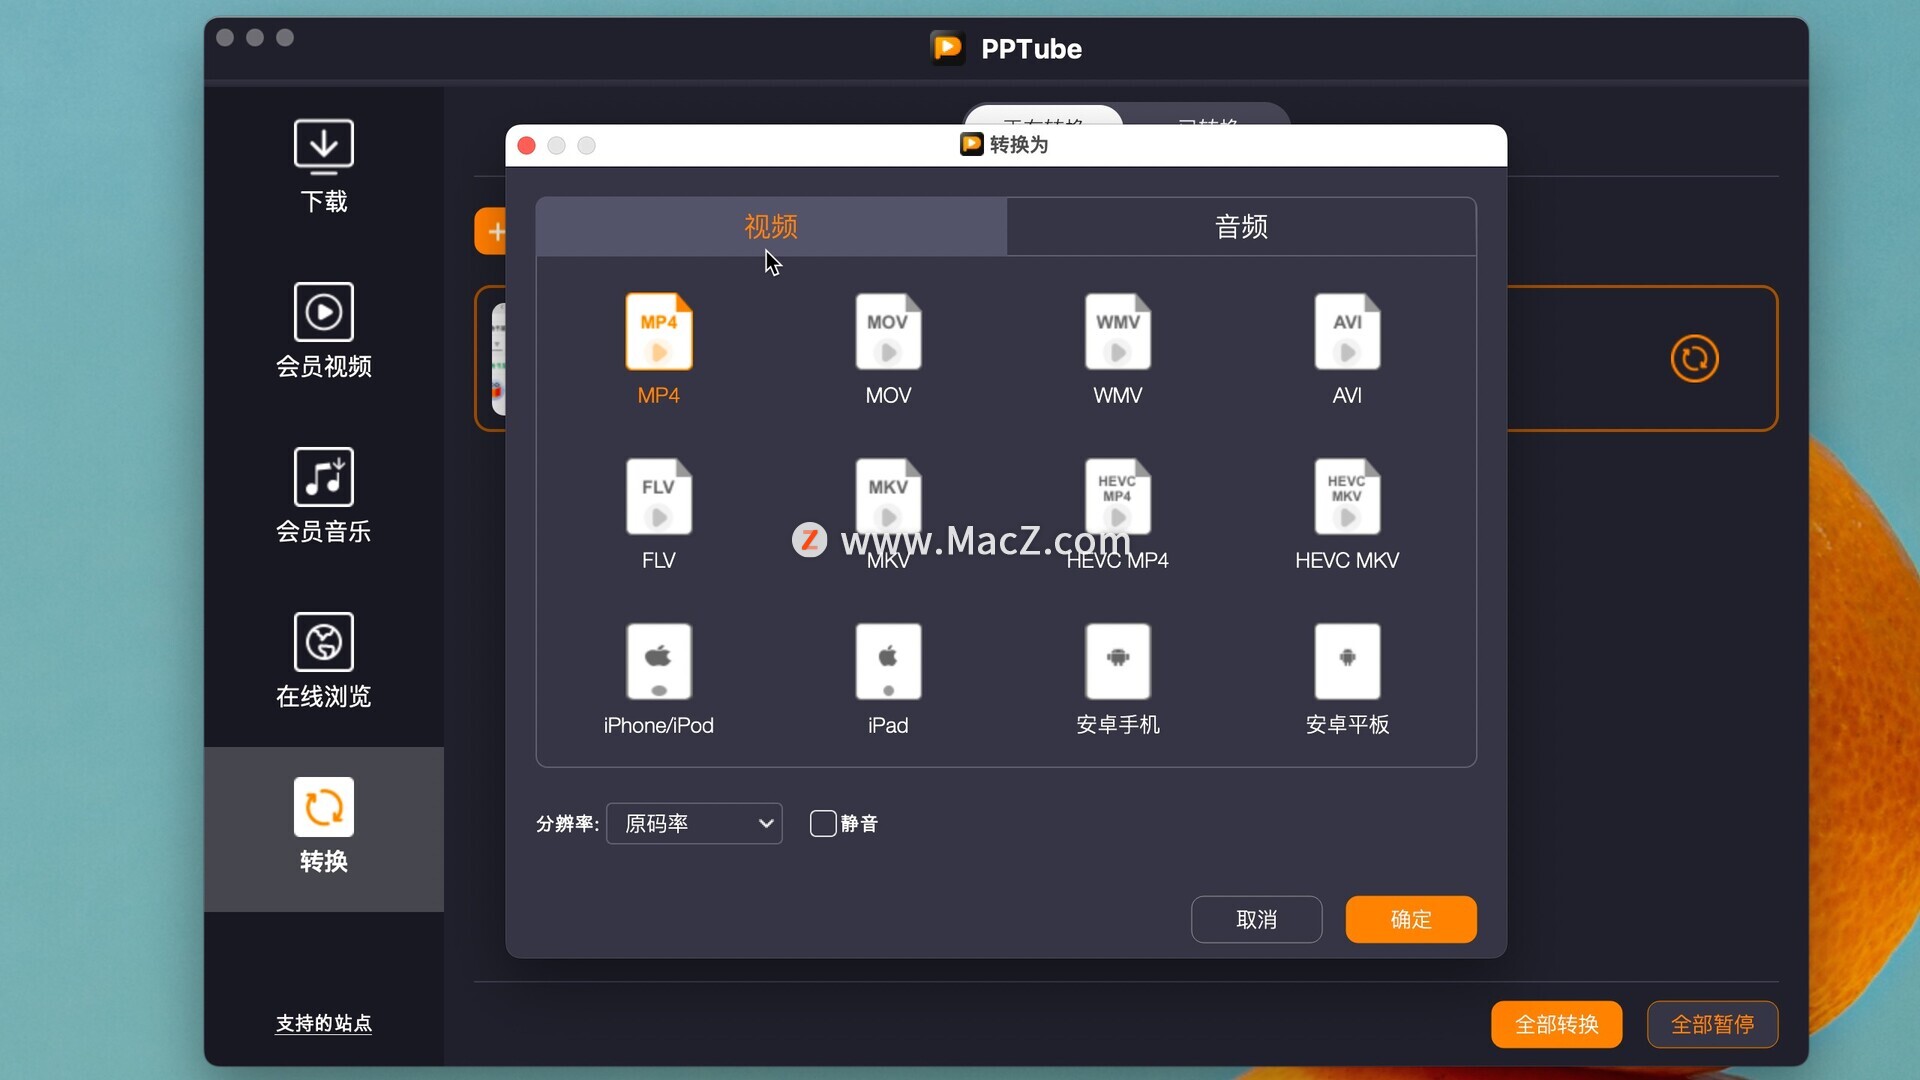Select the MKV format icon

point(888,497)
